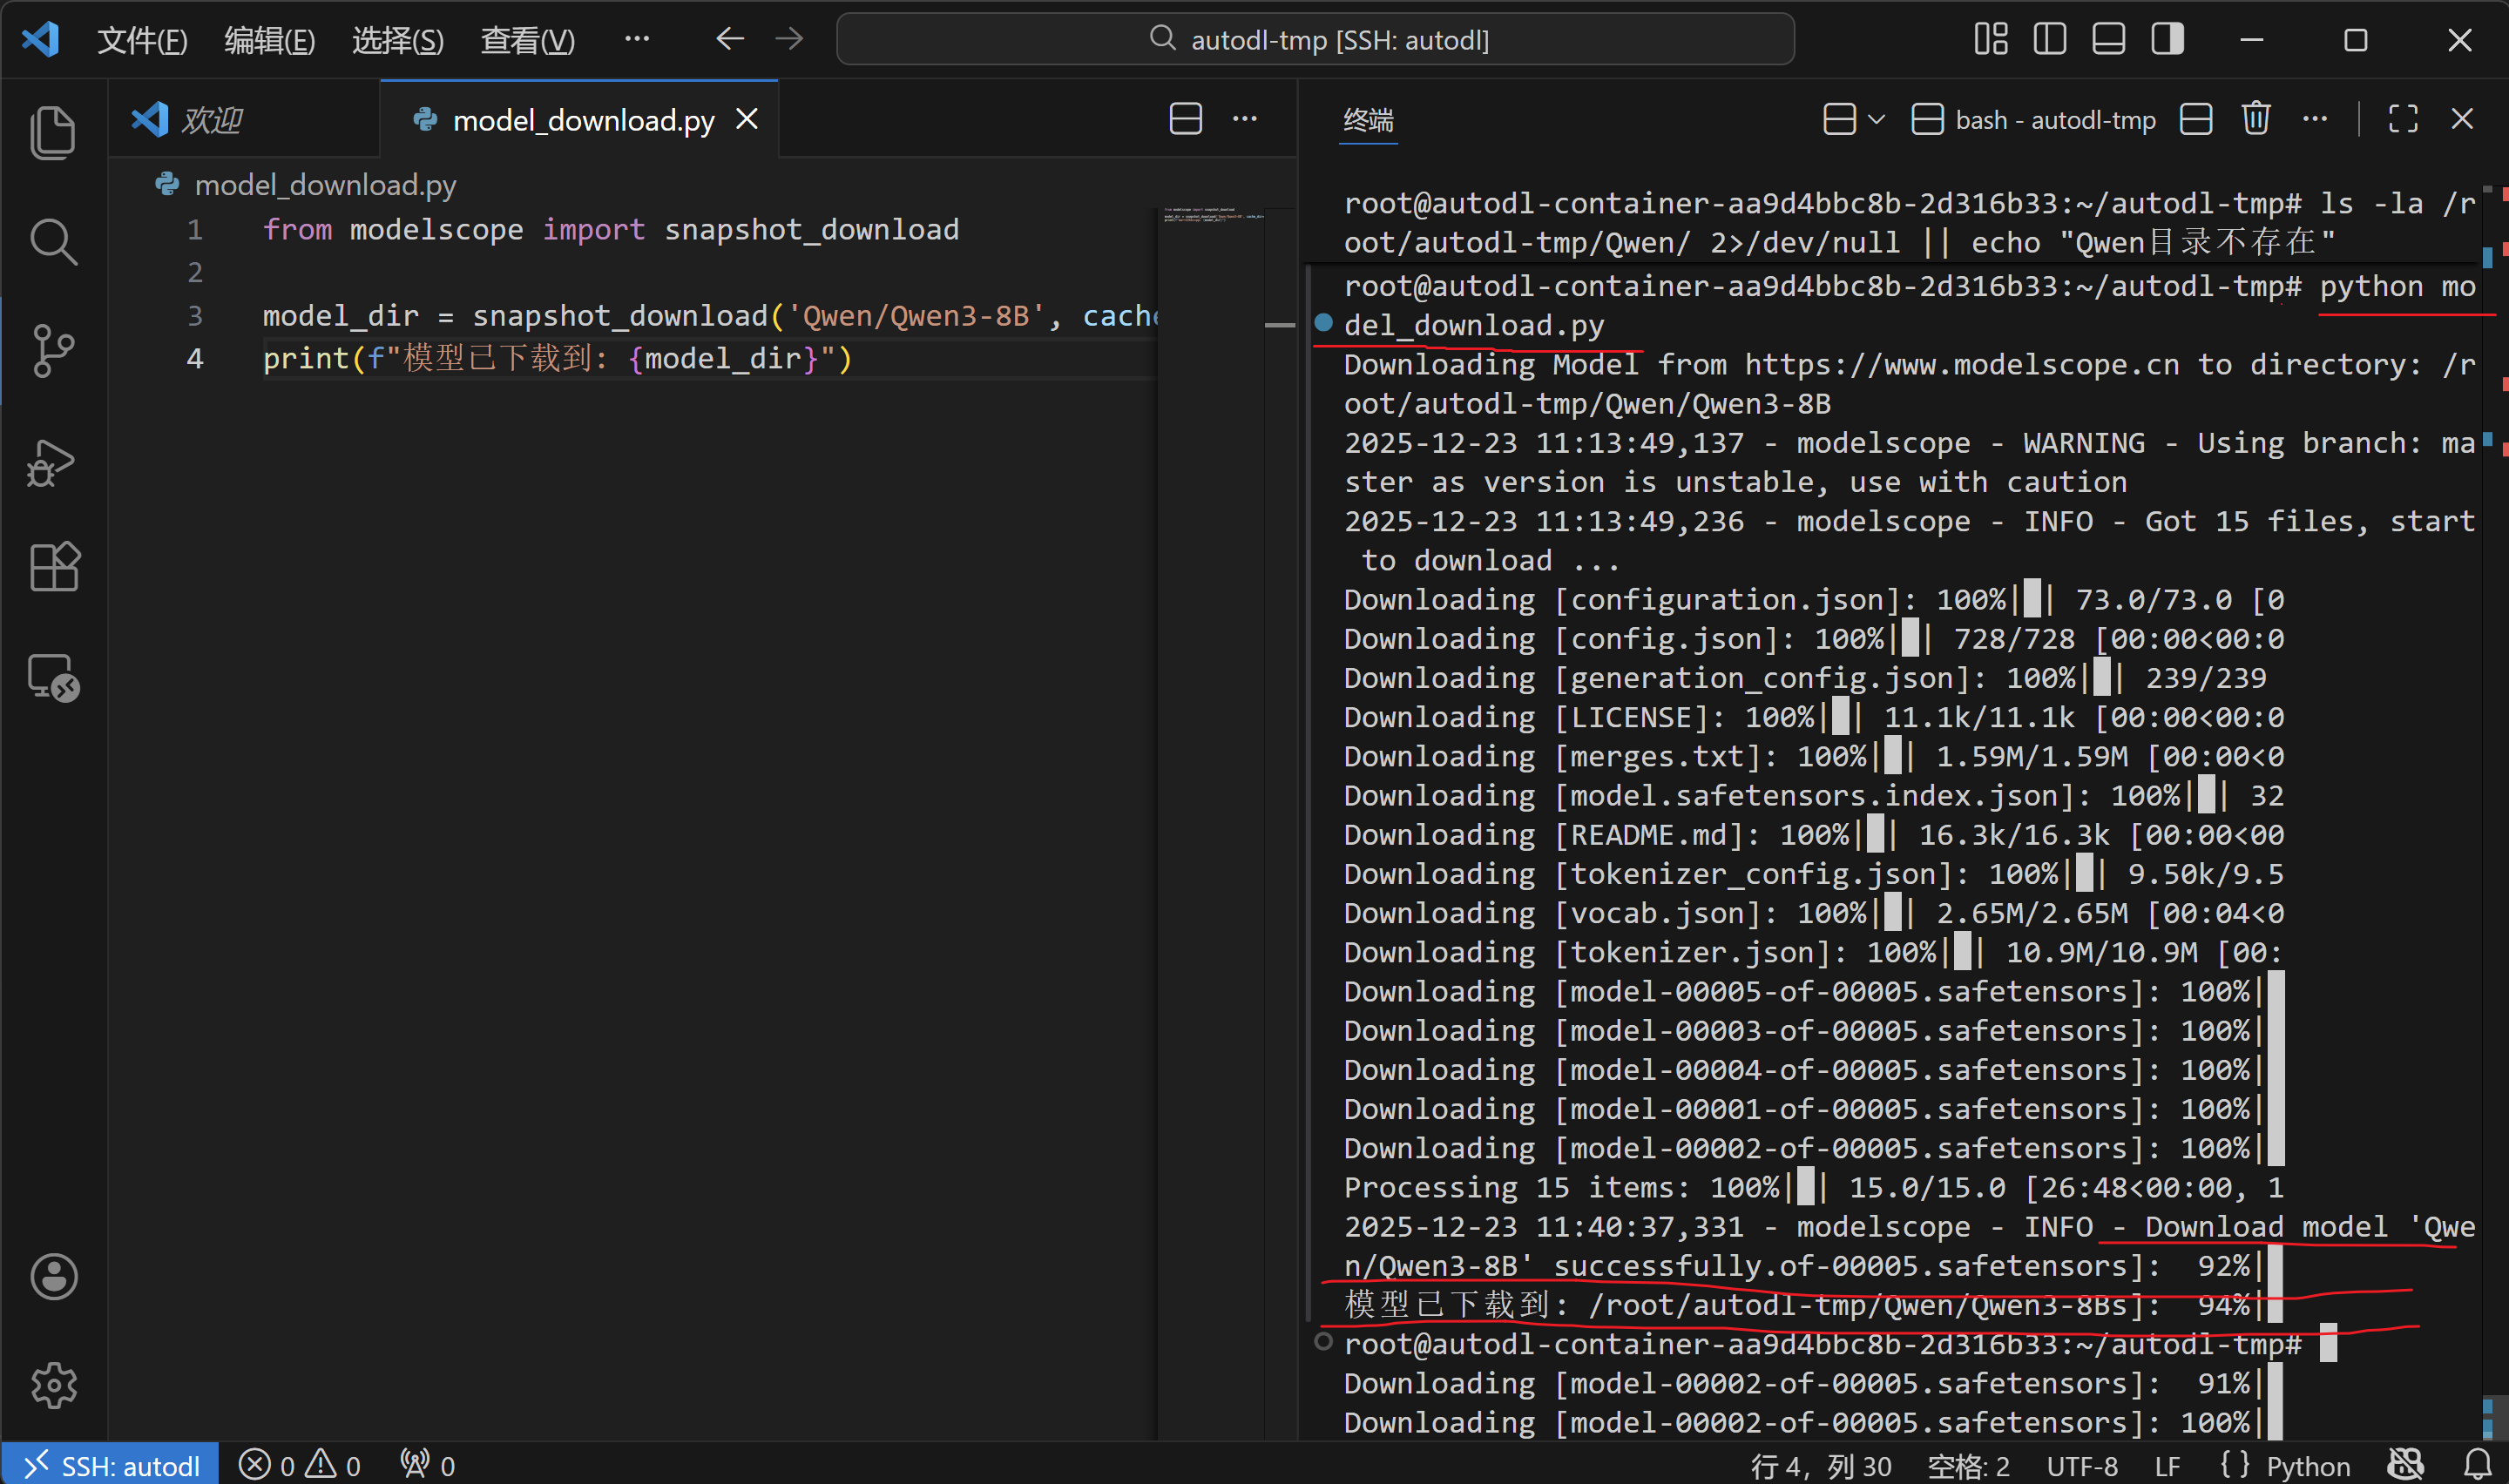Screen dimensions: 2509x1484
Task: Change language mode from Python
Action: pos(2307,1466)
